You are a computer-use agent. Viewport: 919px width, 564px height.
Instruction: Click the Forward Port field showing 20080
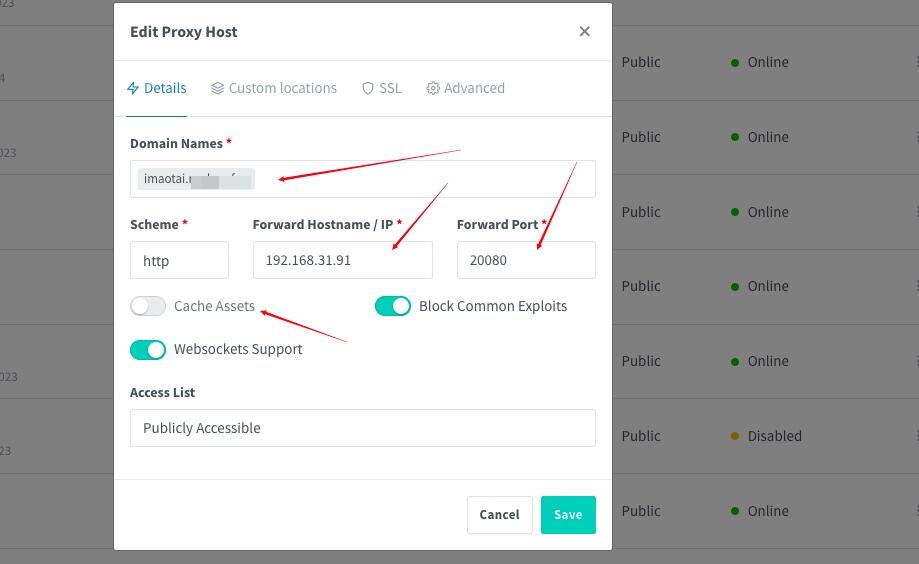(526, 260)
